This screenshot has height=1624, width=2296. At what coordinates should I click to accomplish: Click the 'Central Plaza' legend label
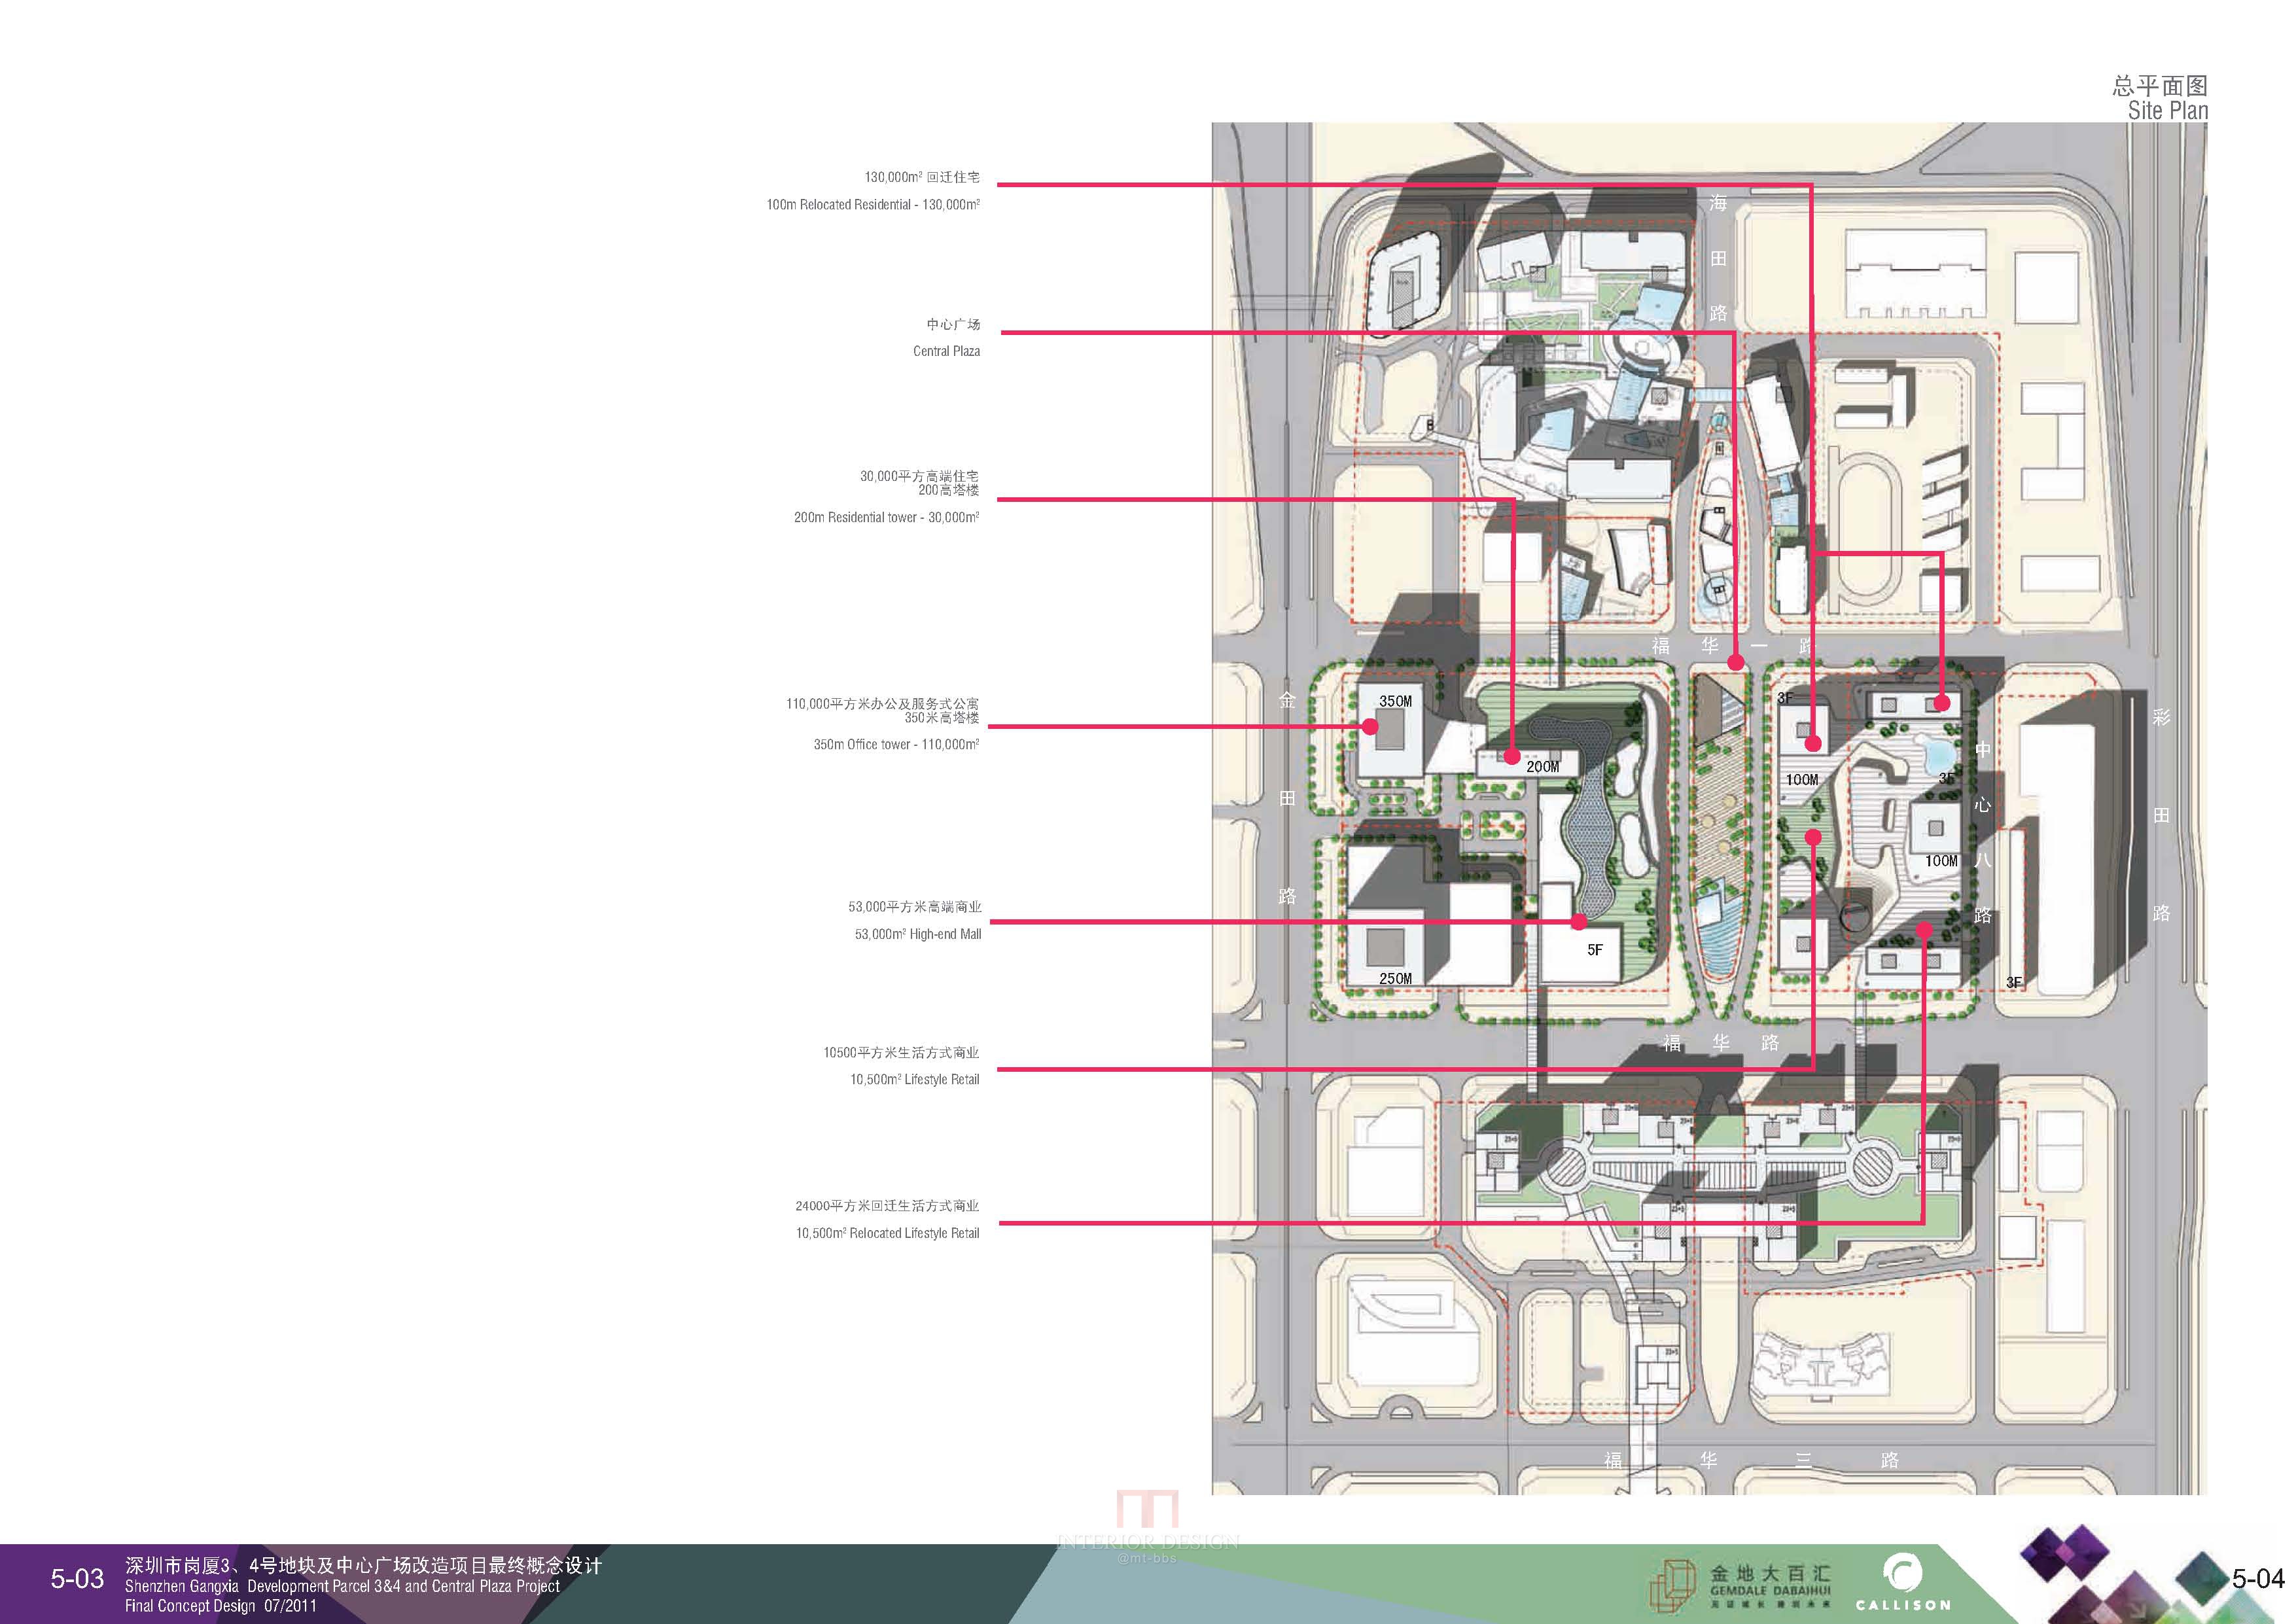[946, 352]
